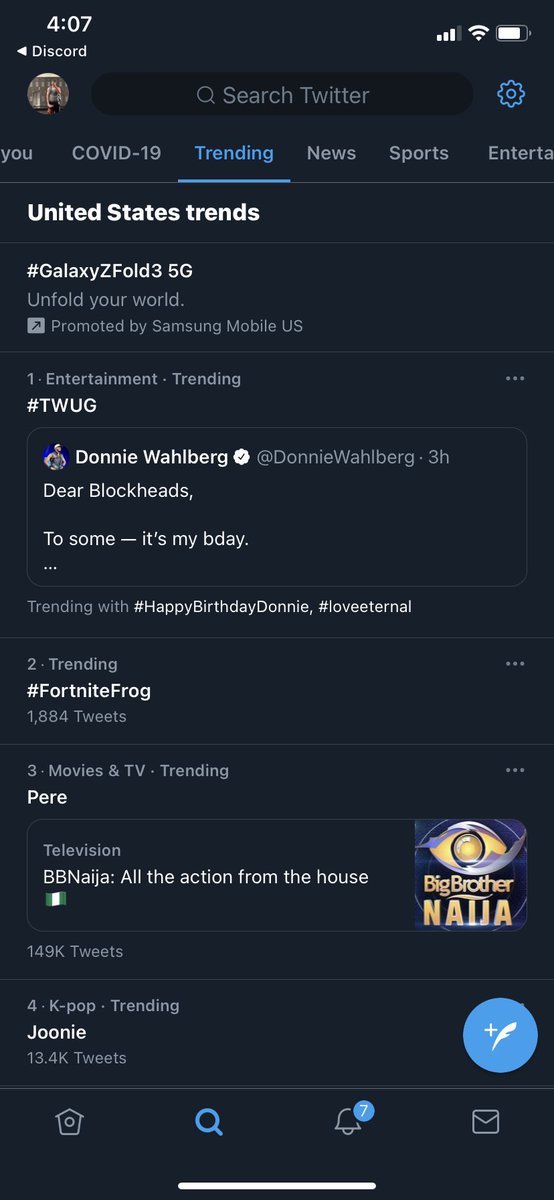The height and width of the screenshot is (1200, 554).
Task: Switch to the Sports tab
Action: [419, 153]
